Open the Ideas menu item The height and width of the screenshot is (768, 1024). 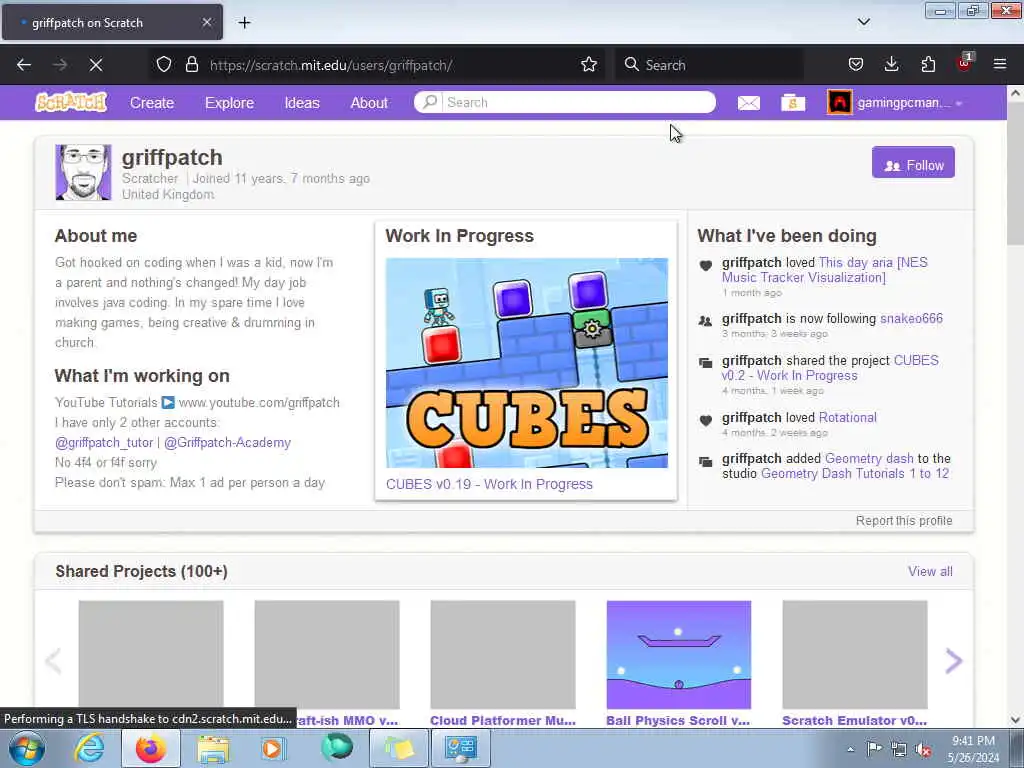pos(302,103)
